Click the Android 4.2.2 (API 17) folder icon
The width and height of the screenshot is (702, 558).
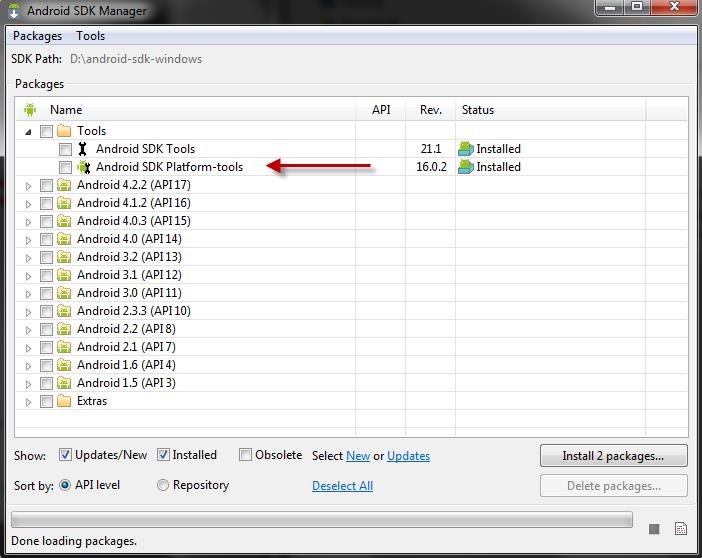tap(64, 185)
